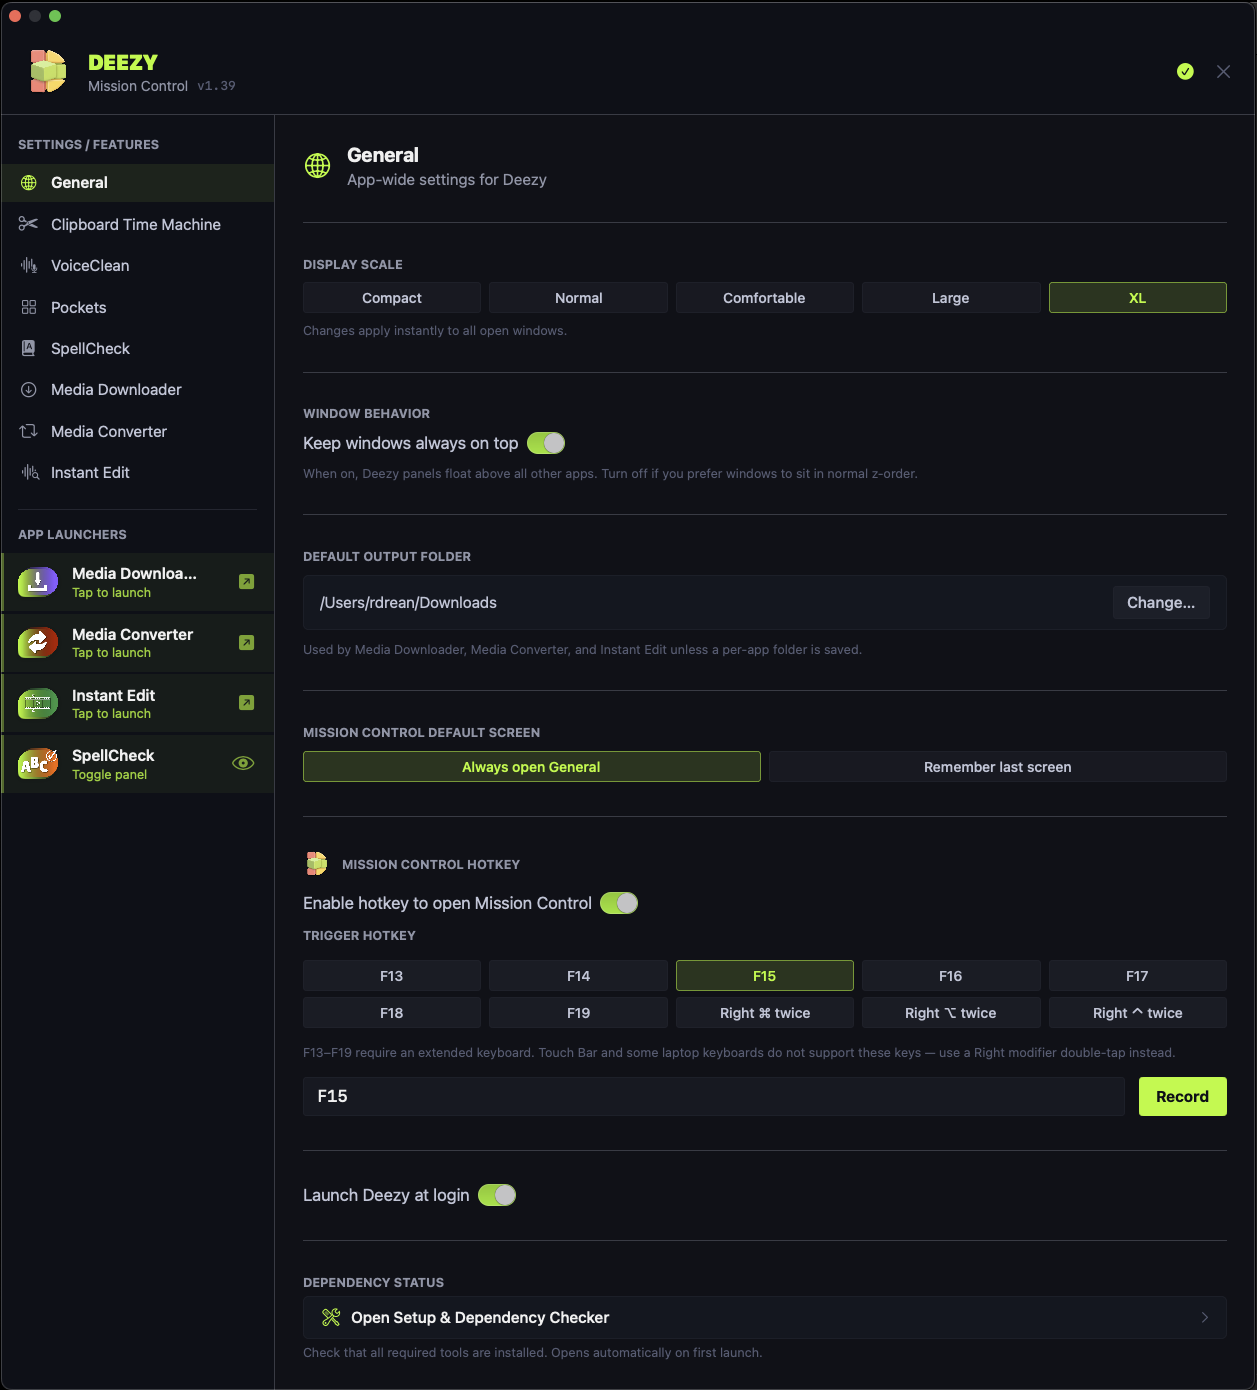Click the v1.39 version label
This screenshot has height=1390, width=1257.
click(216, 86)
